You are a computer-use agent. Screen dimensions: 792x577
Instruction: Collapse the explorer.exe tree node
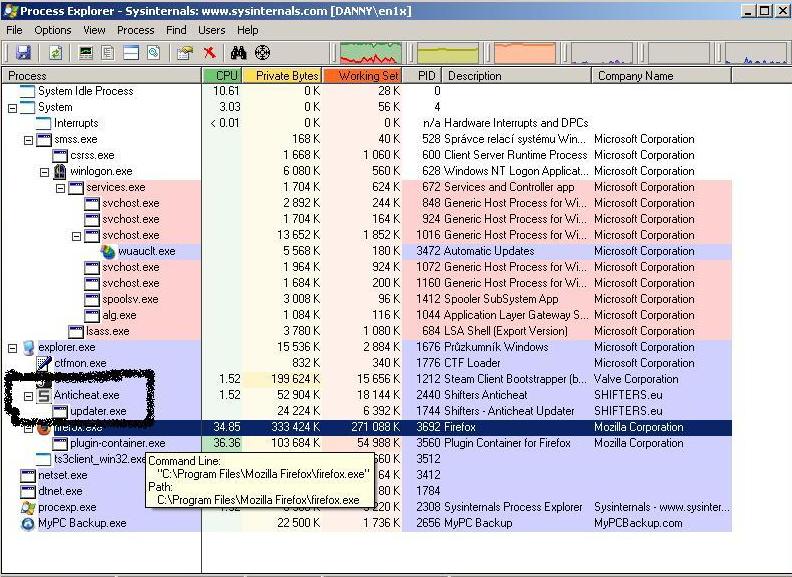(x=13, y=348)
